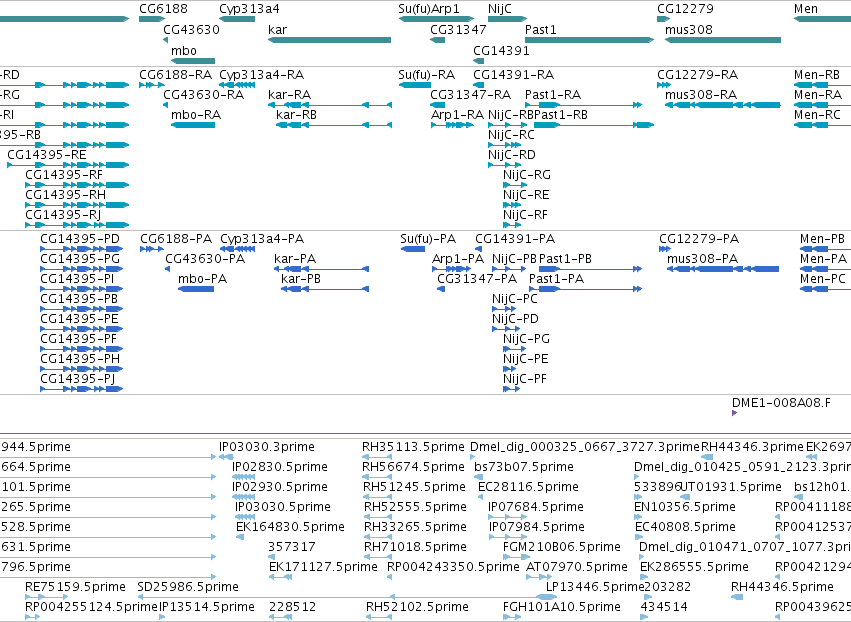Screen dimensions: 851x622
Task: Open the CG12279-RA transcript label
Action: 697,74
